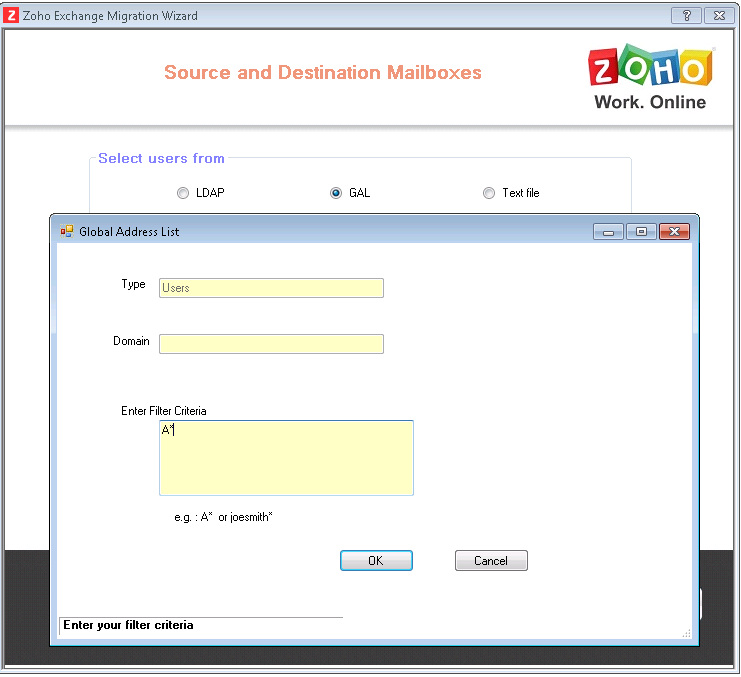Click the 'e.g. : A* or joesmith*' hint text
The width and height of the screenshot is (741, 677).
223,517
